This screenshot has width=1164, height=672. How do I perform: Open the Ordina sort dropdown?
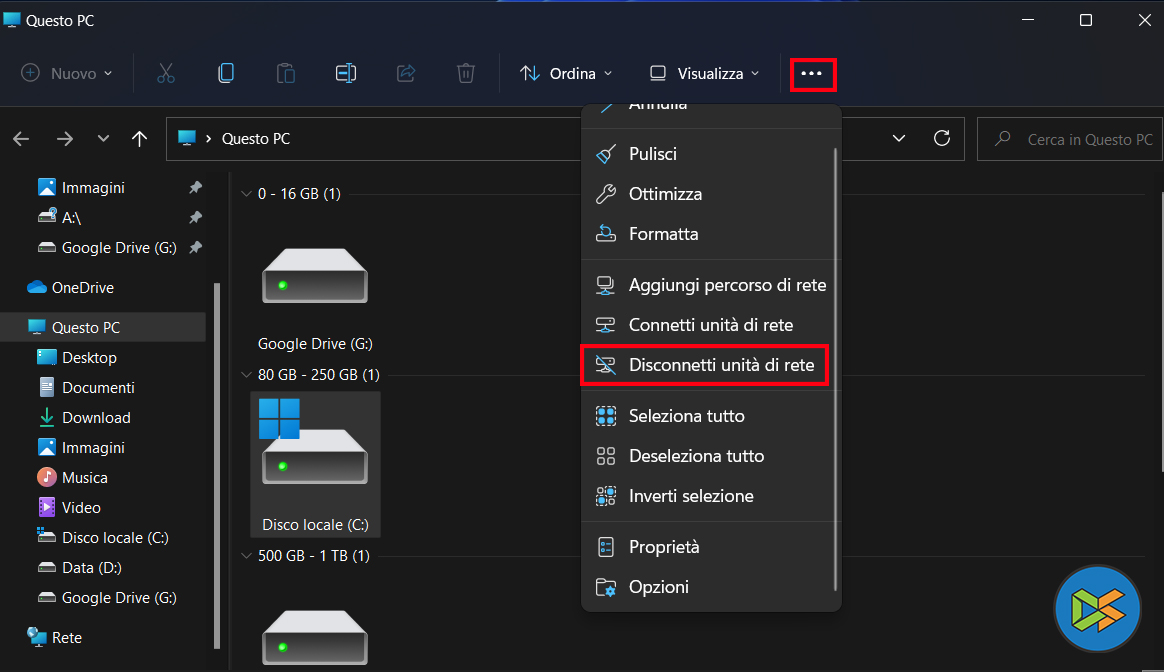click(x=566, y=73)
